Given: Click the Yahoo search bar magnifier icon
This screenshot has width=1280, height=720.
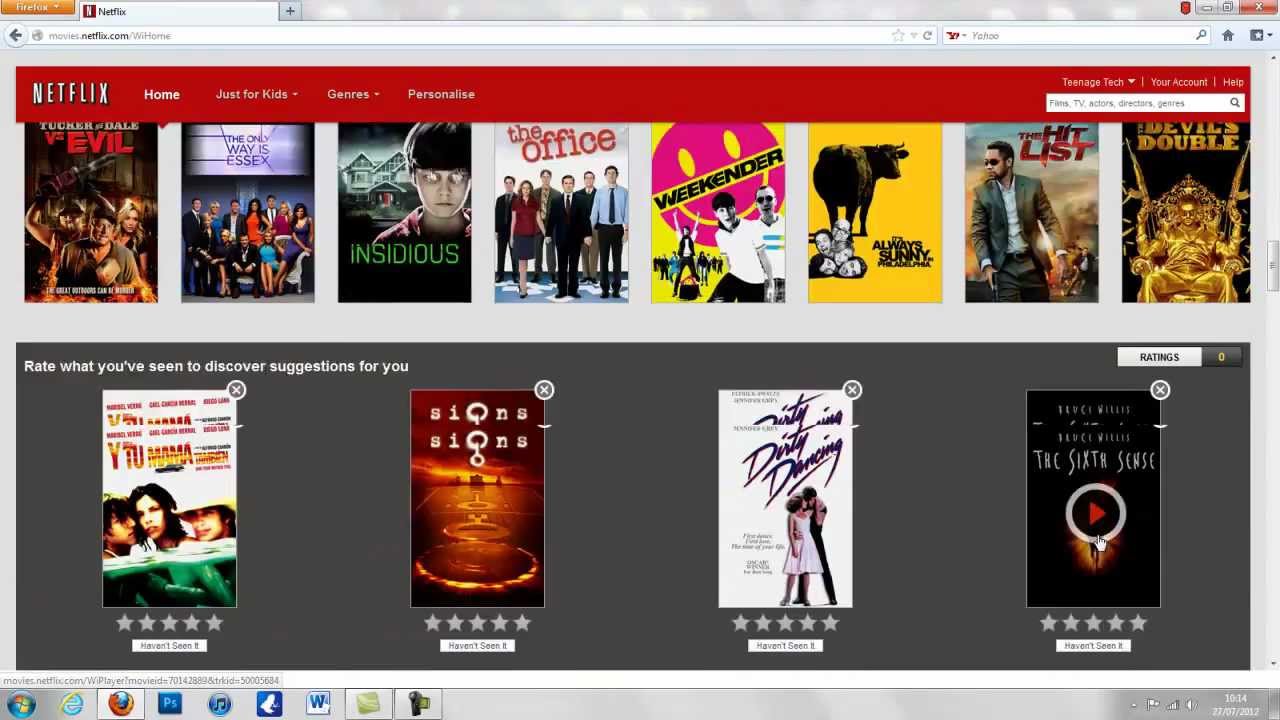Looking at the screenshot, I should (x=1201, y=35).
